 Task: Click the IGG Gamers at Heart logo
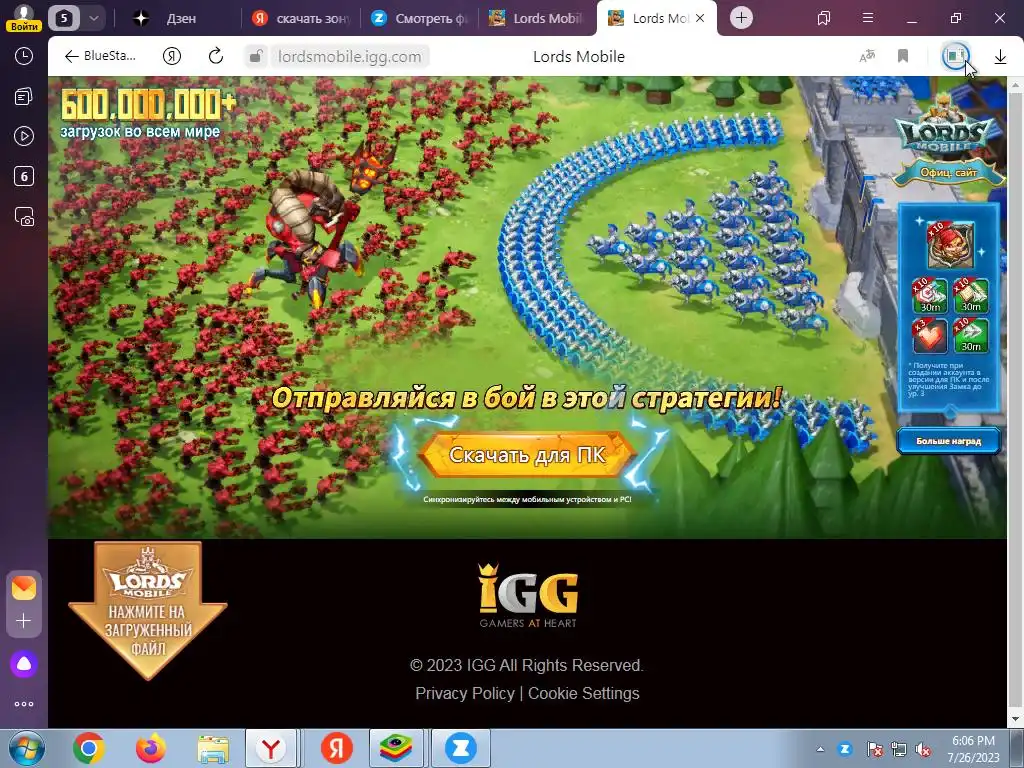pos(528,596)
